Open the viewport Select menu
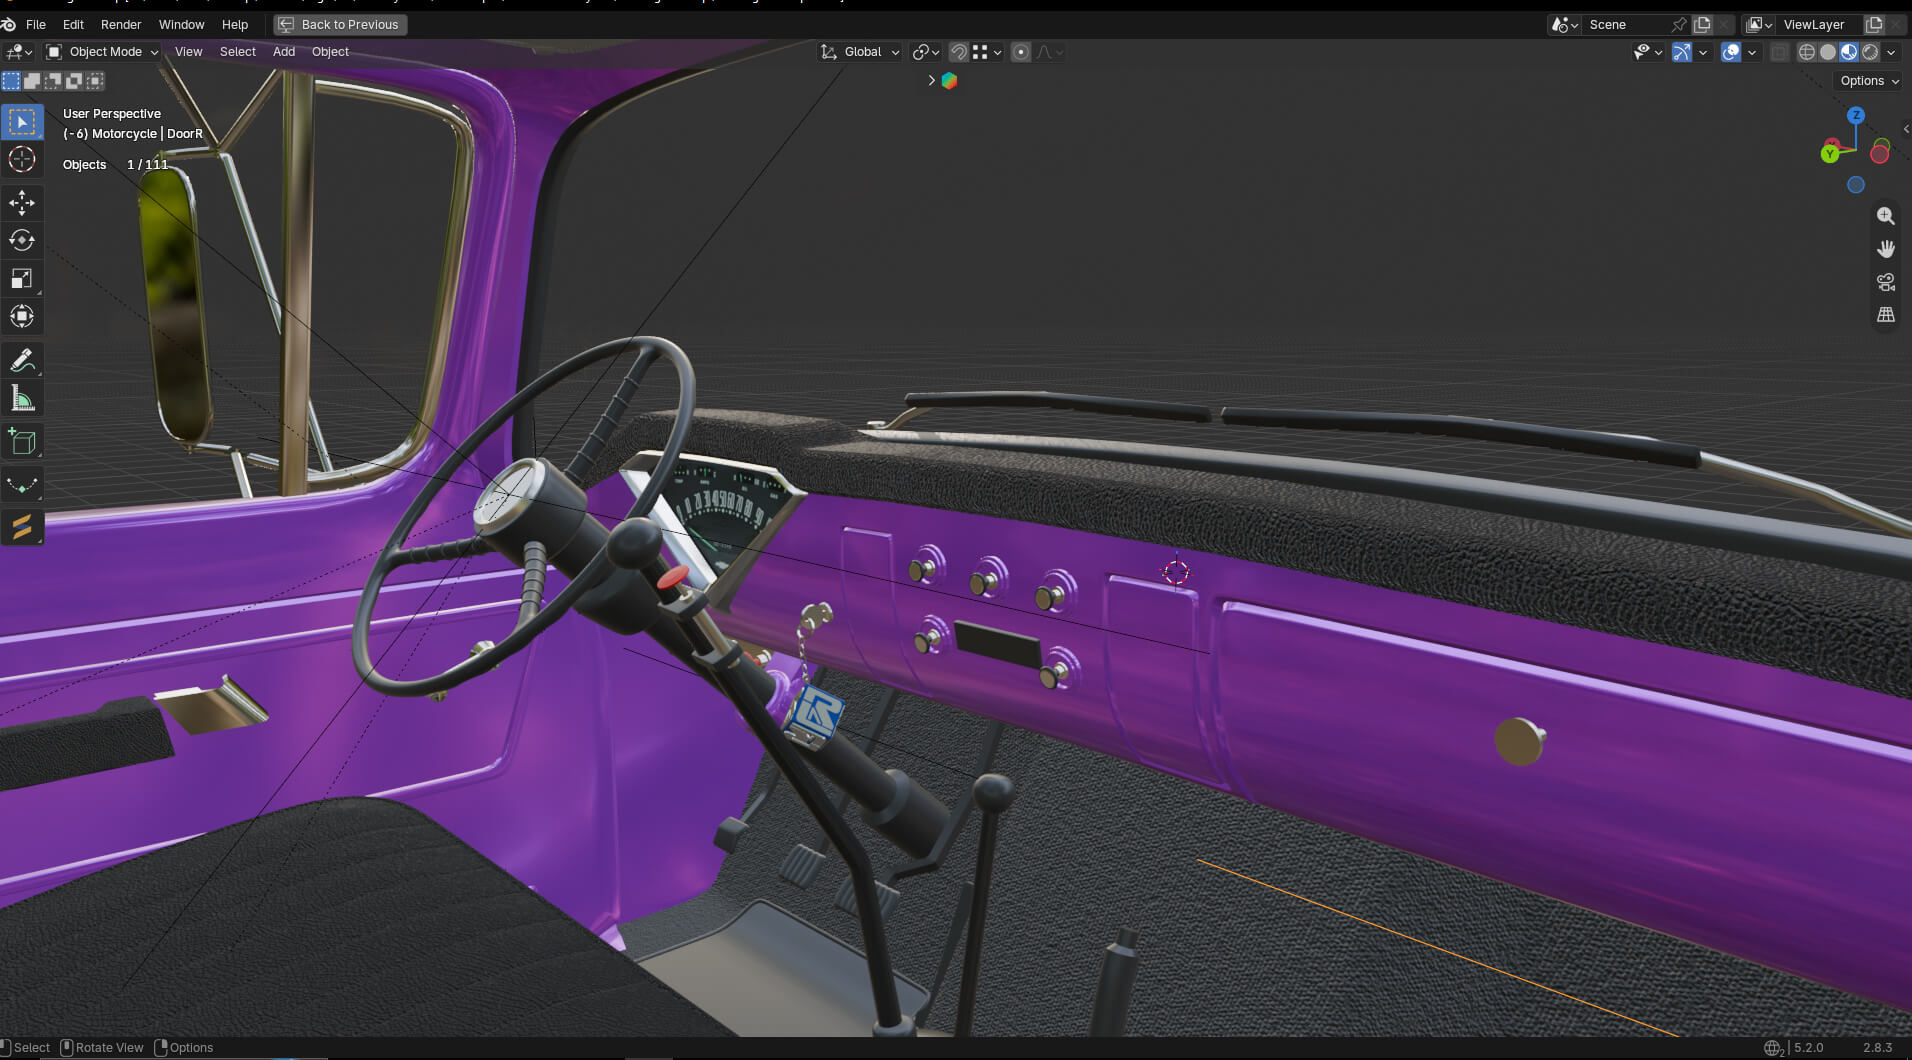Viewport: 1912px width, 1060px height. pyautogui.click(x=238, y=52)
